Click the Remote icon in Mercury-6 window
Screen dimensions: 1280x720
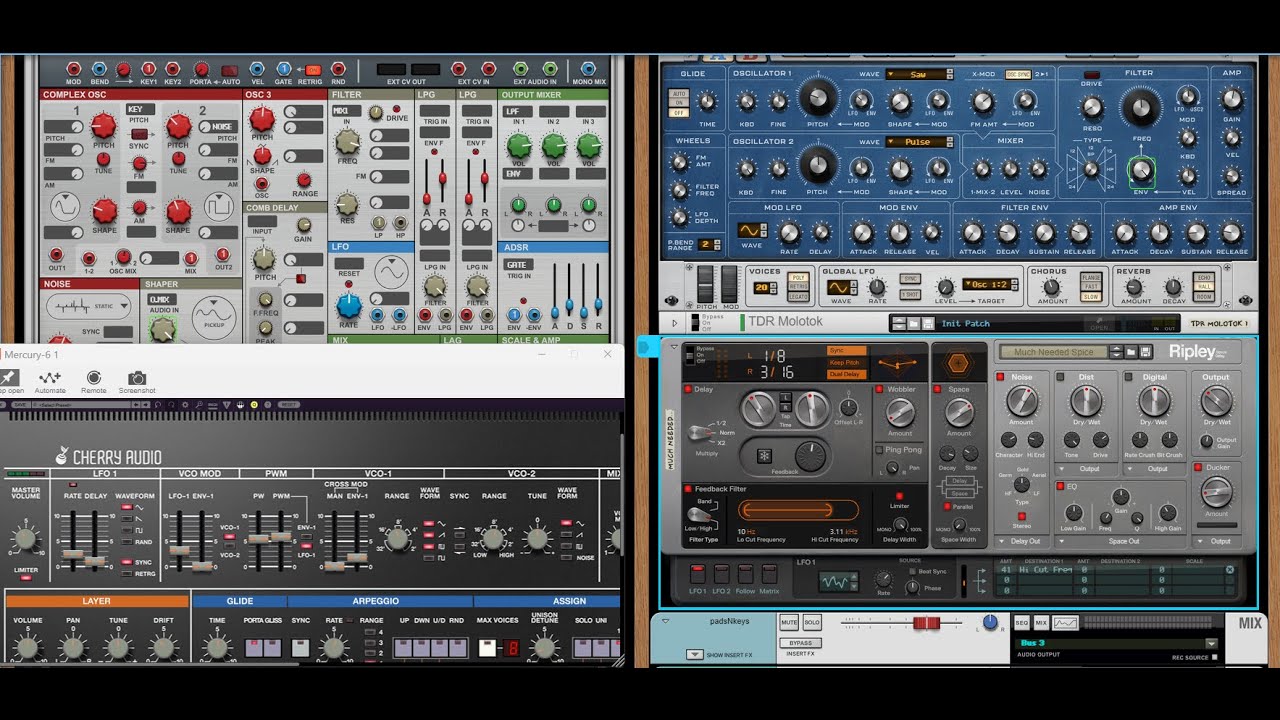point(94,378)
